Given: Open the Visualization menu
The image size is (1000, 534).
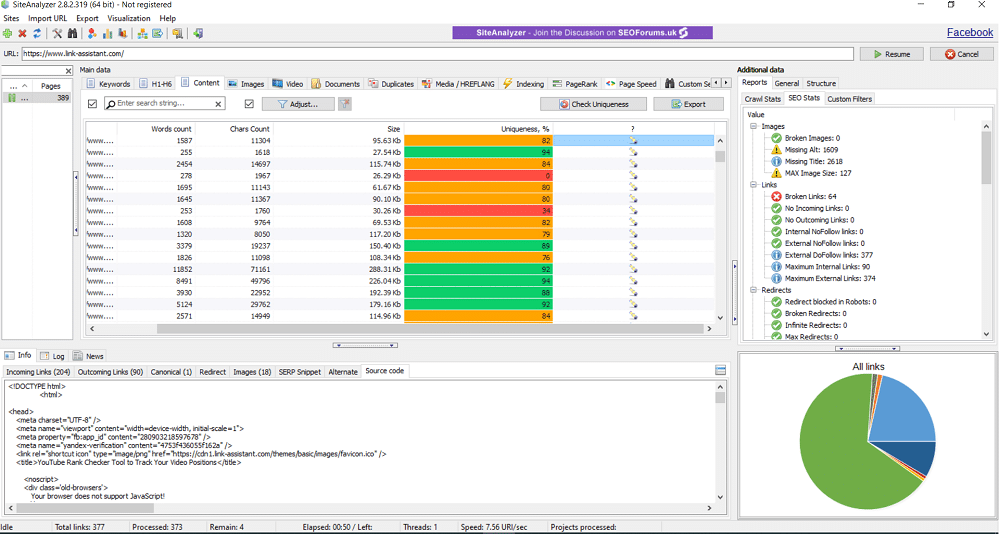Looking at the screenshot, I should click(129, 19).
